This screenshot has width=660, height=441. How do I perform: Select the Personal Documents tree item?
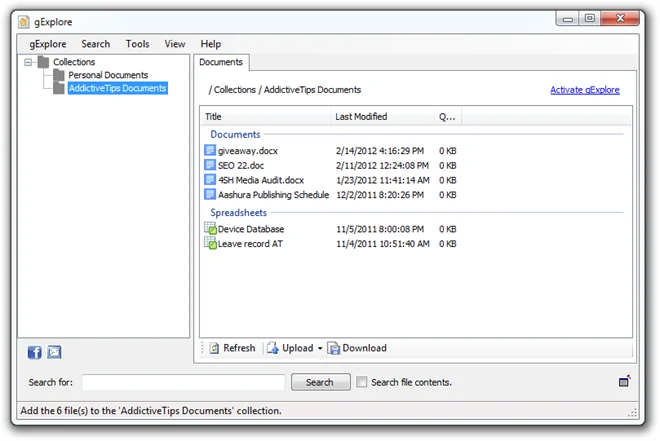[108, 75]
